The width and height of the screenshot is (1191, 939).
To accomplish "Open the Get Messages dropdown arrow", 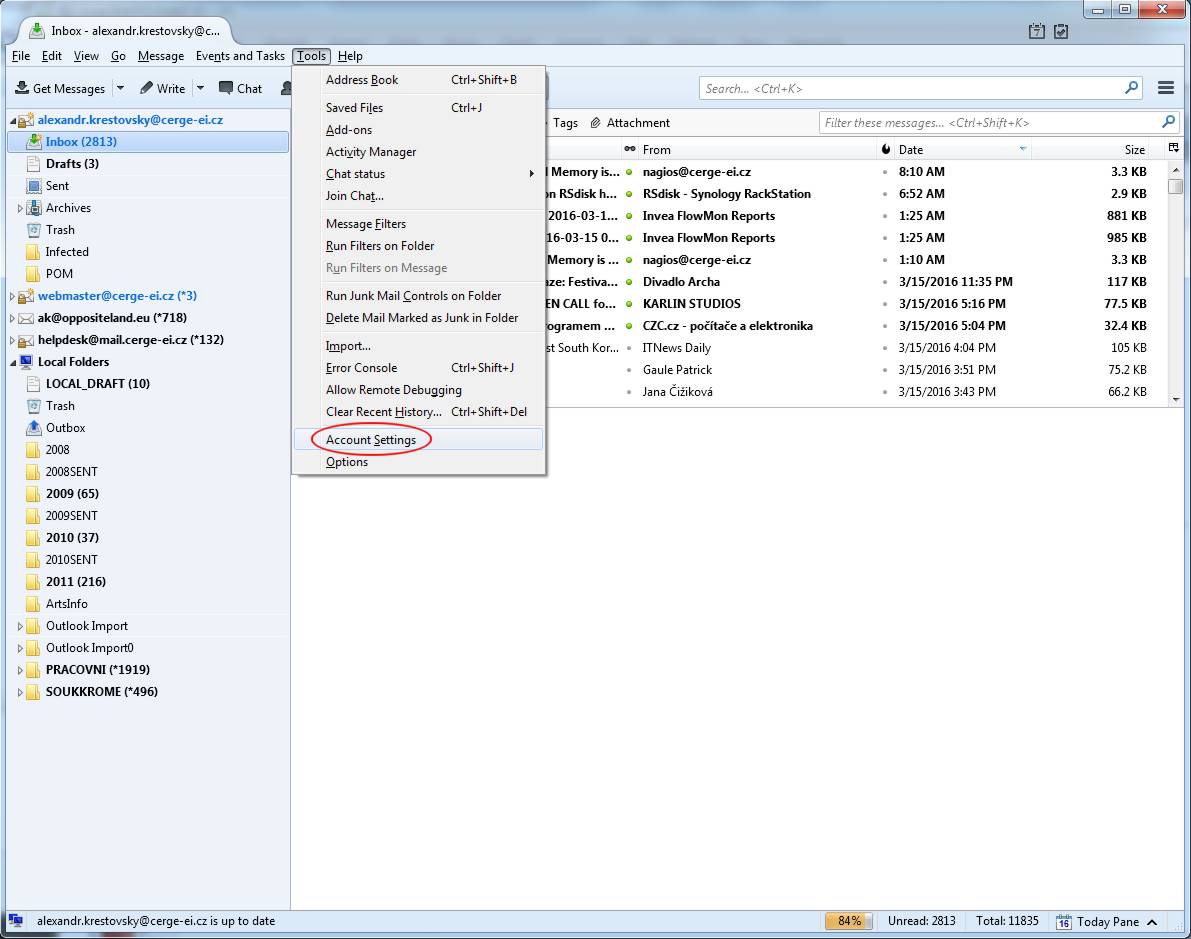I will coord(120,88).
